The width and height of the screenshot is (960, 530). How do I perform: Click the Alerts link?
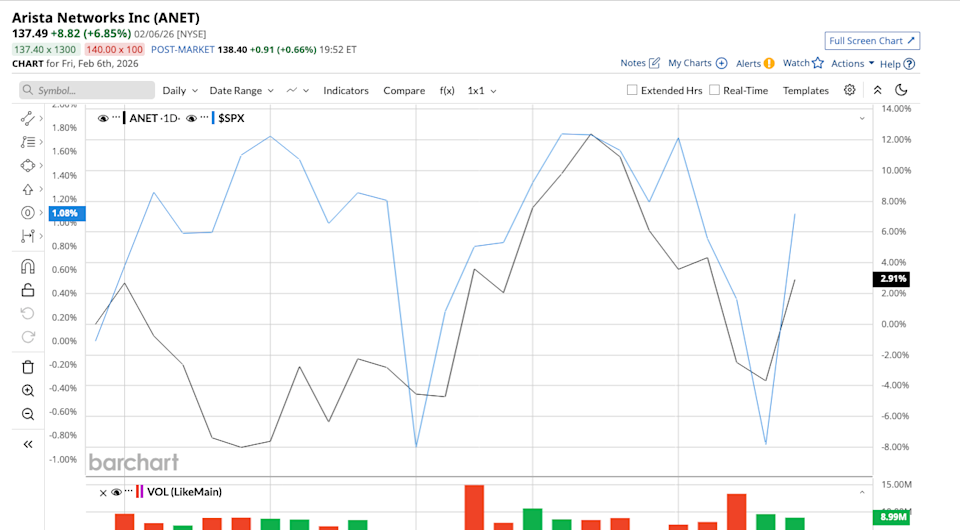(x=748, y=64)
